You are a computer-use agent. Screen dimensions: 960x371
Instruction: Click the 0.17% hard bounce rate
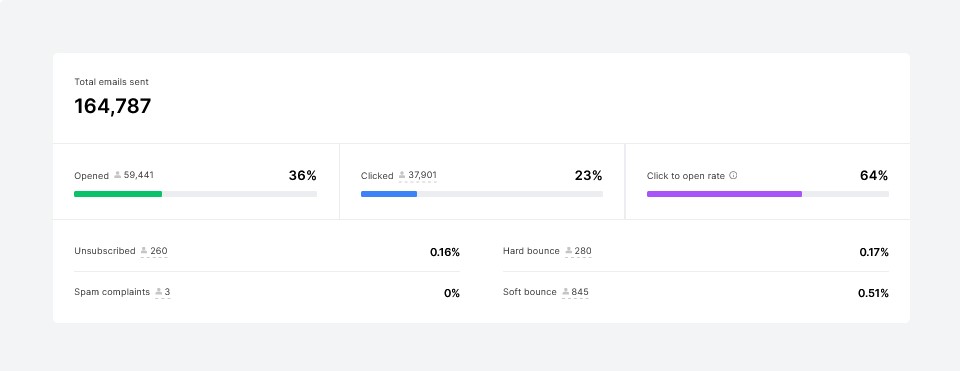(x=874, y=252)
